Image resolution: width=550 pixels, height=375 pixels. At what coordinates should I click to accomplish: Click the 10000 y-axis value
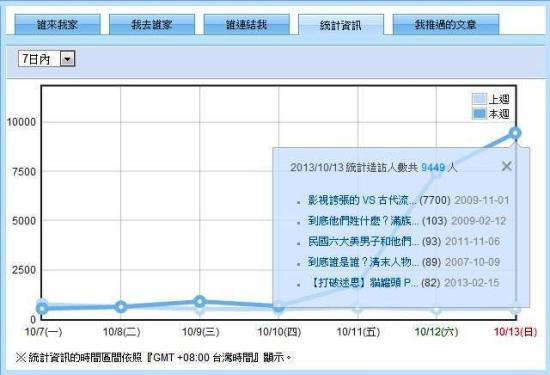tap(21, 122)
